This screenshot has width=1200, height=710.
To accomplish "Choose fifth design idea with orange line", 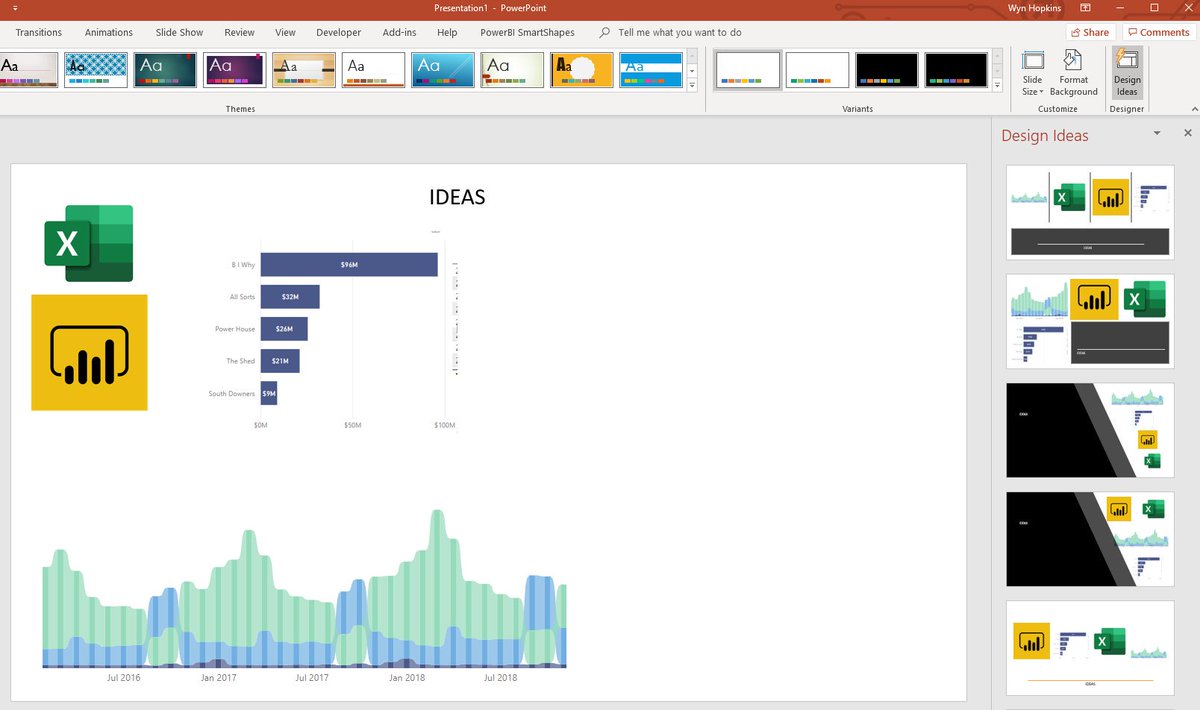I will (x=1090, y=647).
